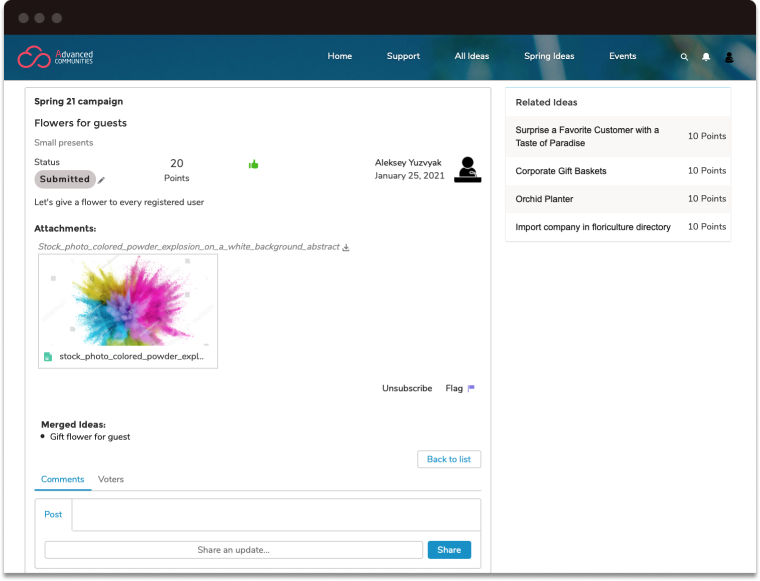Click the 20 Points counter

pos(176,170)
